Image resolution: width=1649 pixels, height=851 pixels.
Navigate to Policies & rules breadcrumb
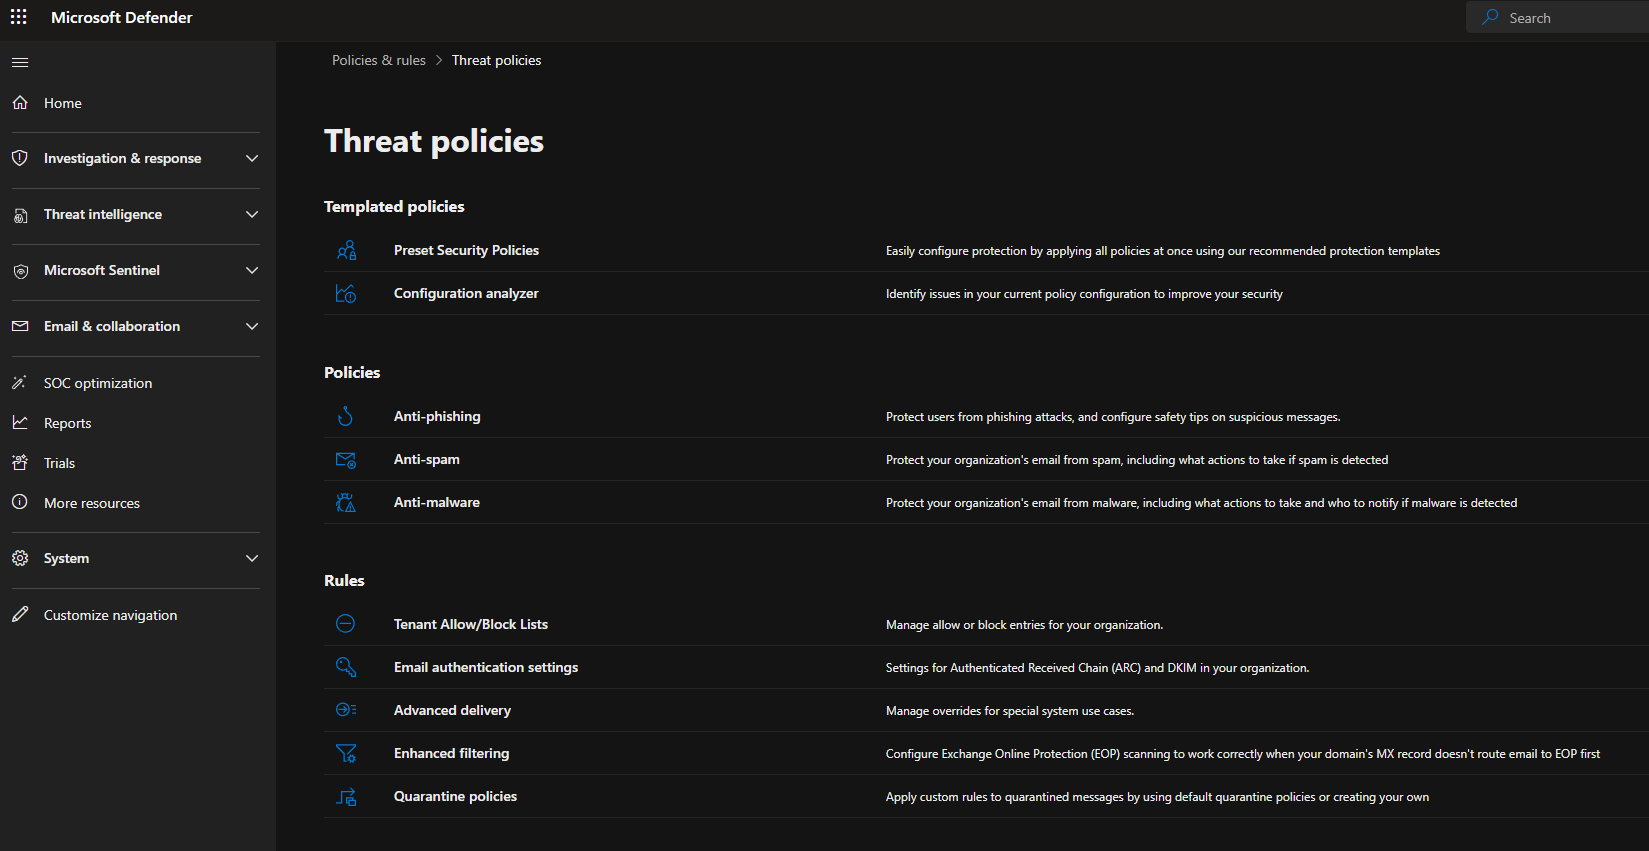tap(379, 60)
